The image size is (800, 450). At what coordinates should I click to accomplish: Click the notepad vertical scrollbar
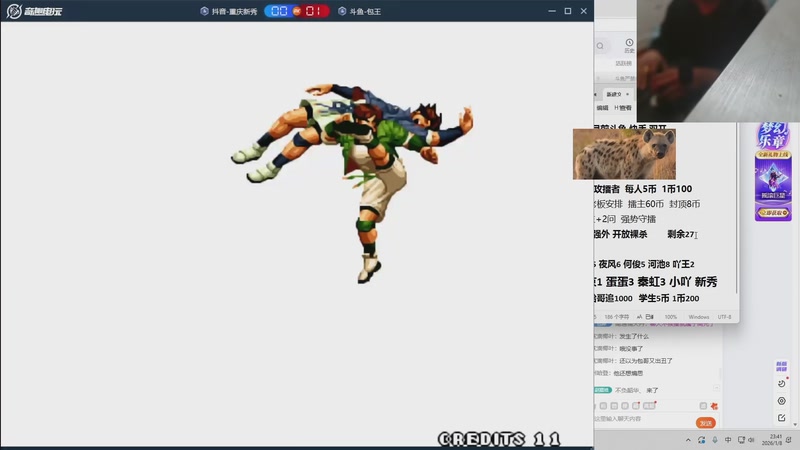point(736,207)
